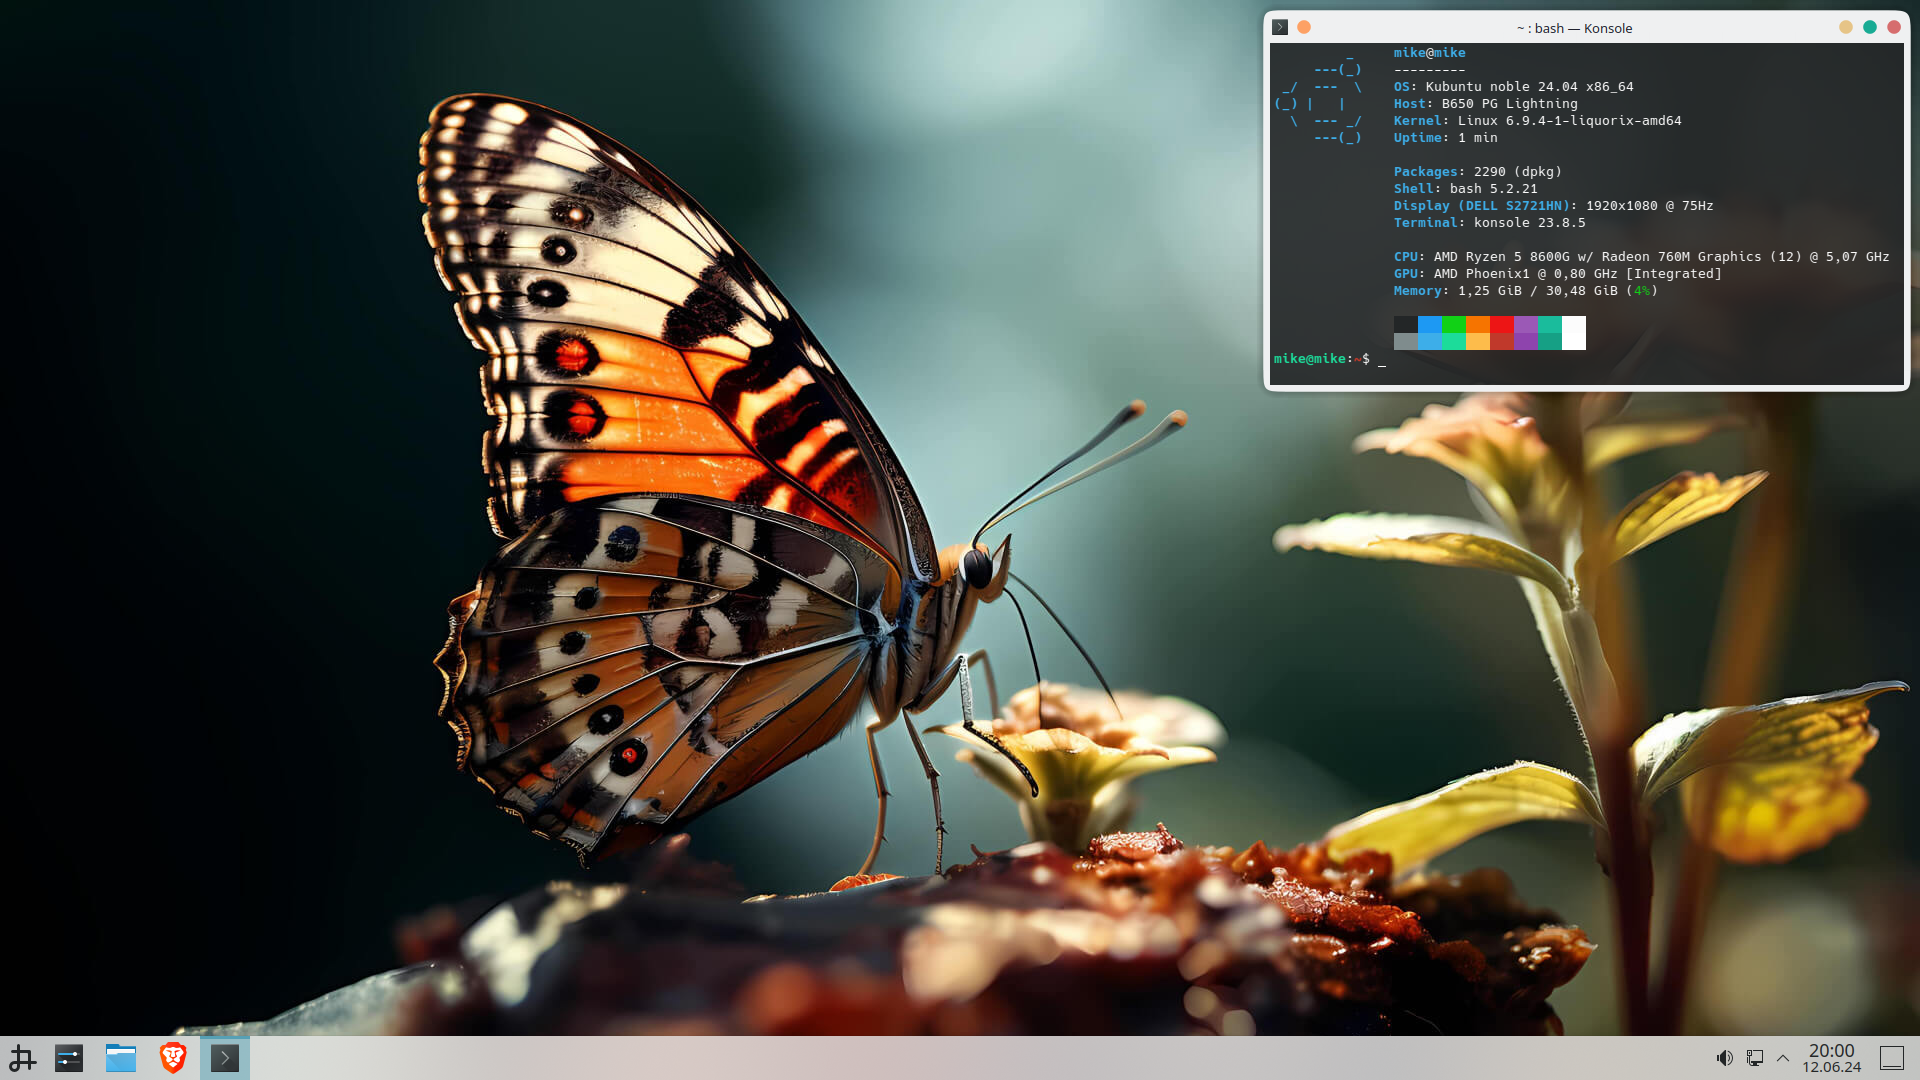
Task: Select the active Konsole task in the taskbar
Action: [x=225, y=1057]
